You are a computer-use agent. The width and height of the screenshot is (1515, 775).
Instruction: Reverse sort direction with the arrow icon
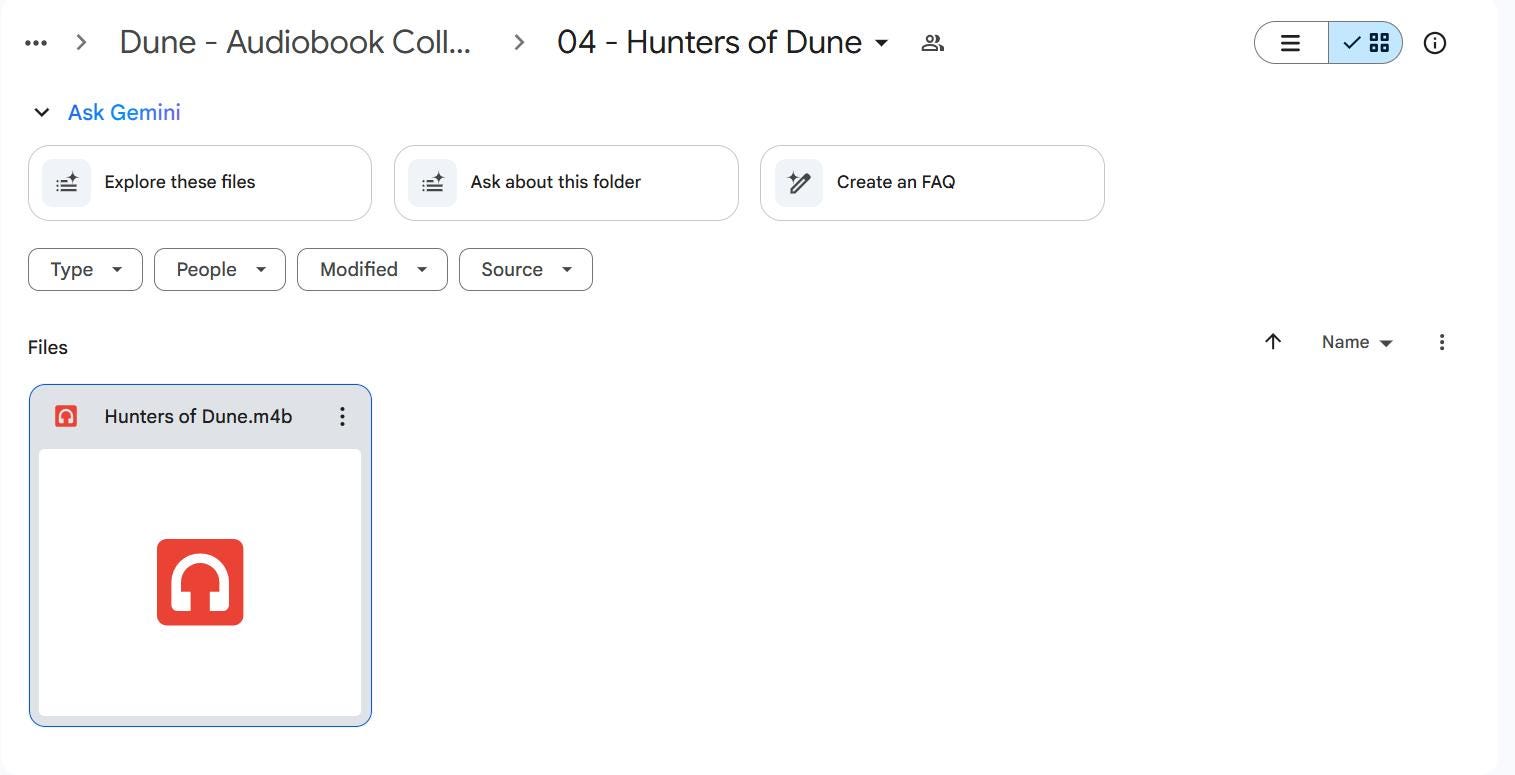click(1272, 342)
